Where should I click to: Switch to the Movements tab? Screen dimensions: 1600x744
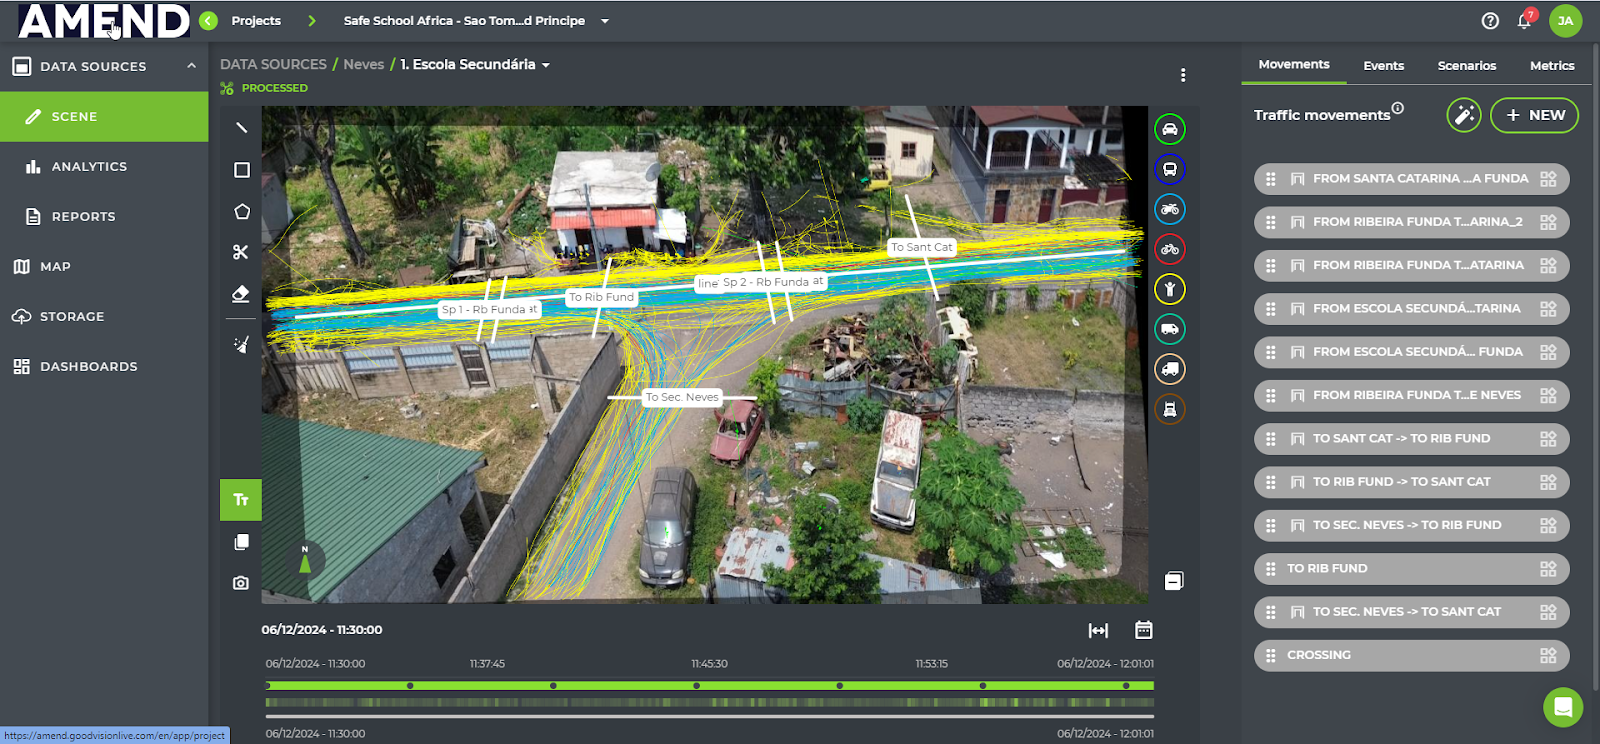(1294, 65)
